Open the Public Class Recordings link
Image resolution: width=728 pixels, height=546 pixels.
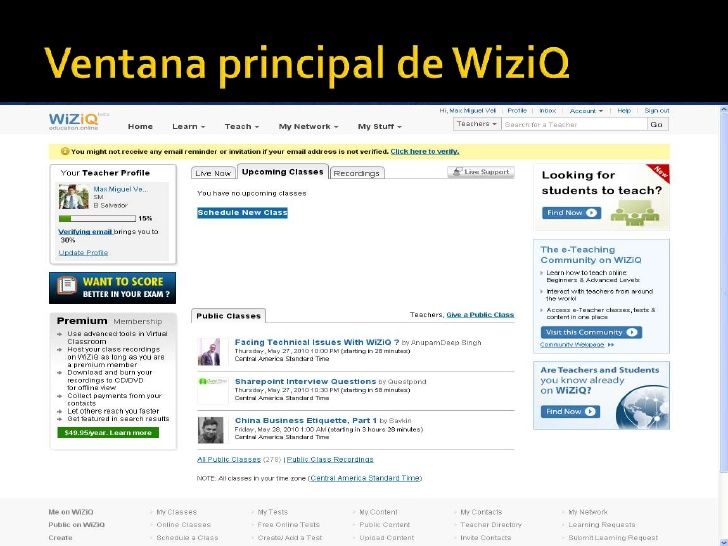pos(330,459)
